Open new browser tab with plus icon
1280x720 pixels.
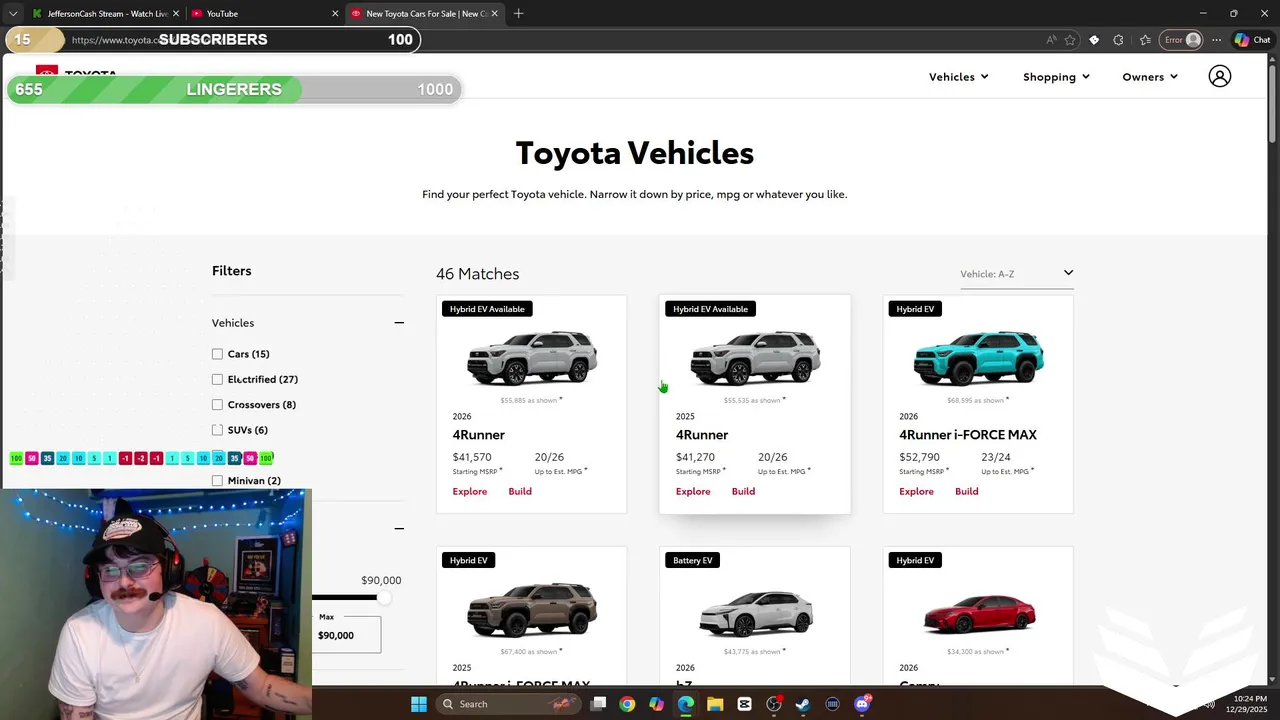click(x=518, y=13)
